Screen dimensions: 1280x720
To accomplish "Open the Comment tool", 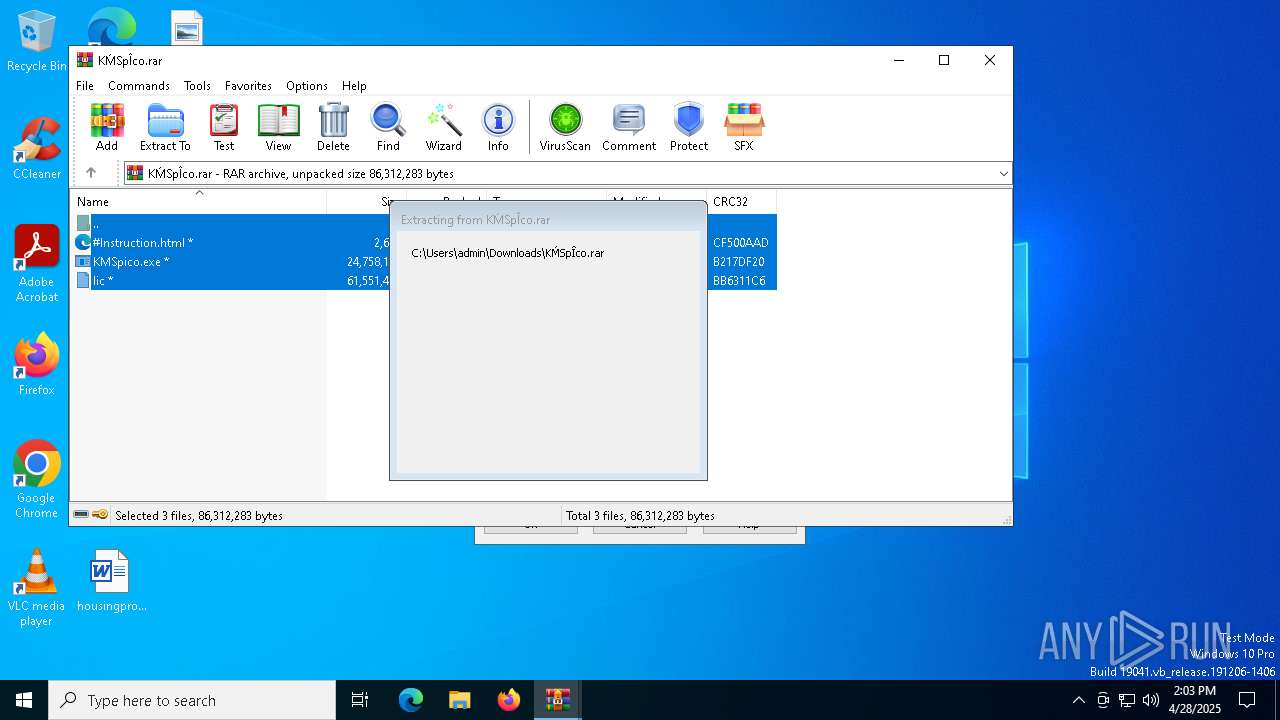I will coord(629,127).
